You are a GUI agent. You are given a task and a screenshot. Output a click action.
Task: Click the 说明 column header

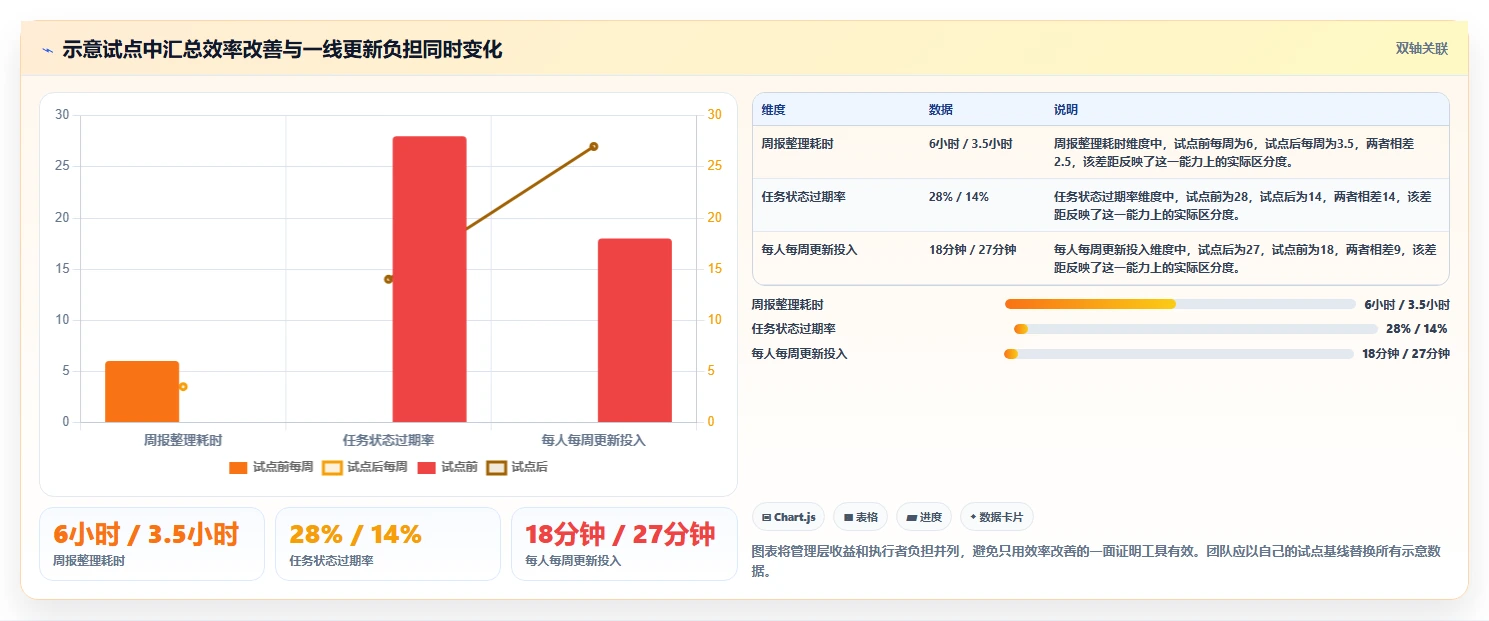coord(1065,109)
